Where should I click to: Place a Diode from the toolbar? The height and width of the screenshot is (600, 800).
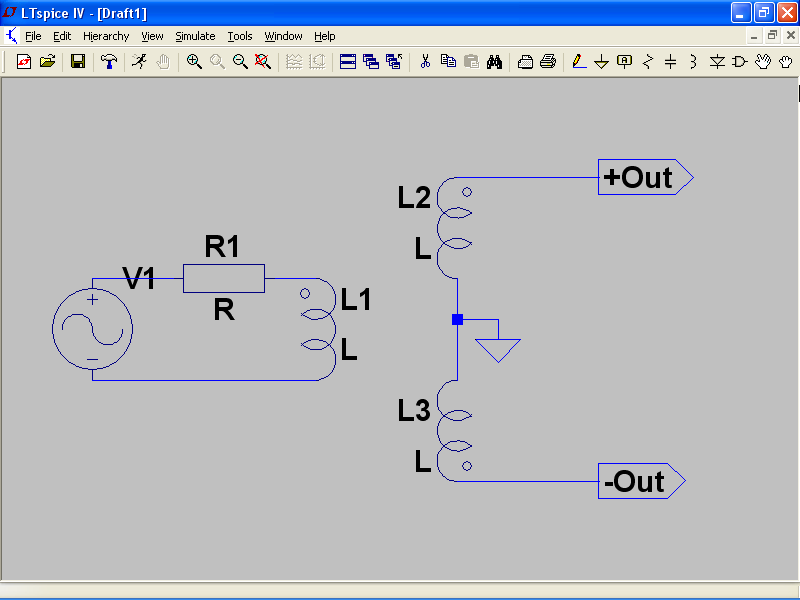point(717,62)
